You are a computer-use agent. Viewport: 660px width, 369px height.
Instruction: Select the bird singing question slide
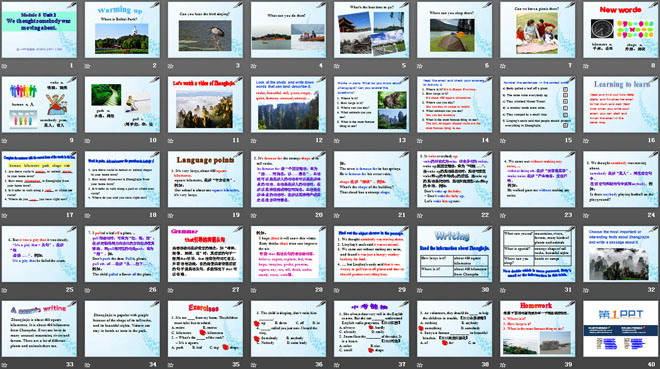(205, 30)
